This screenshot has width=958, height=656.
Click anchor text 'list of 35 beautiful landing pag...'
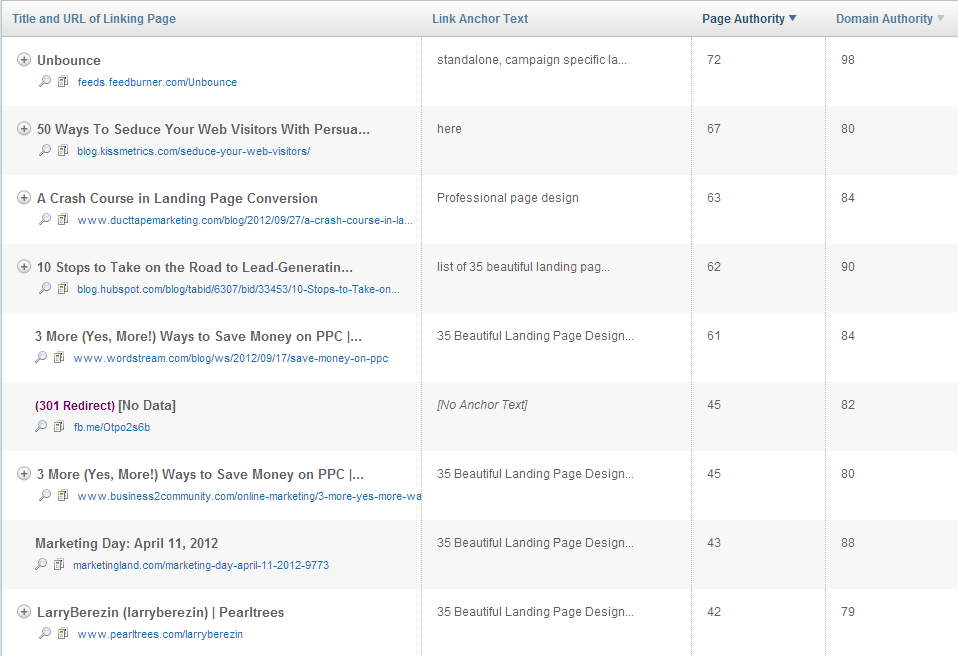tap(523, 267)
